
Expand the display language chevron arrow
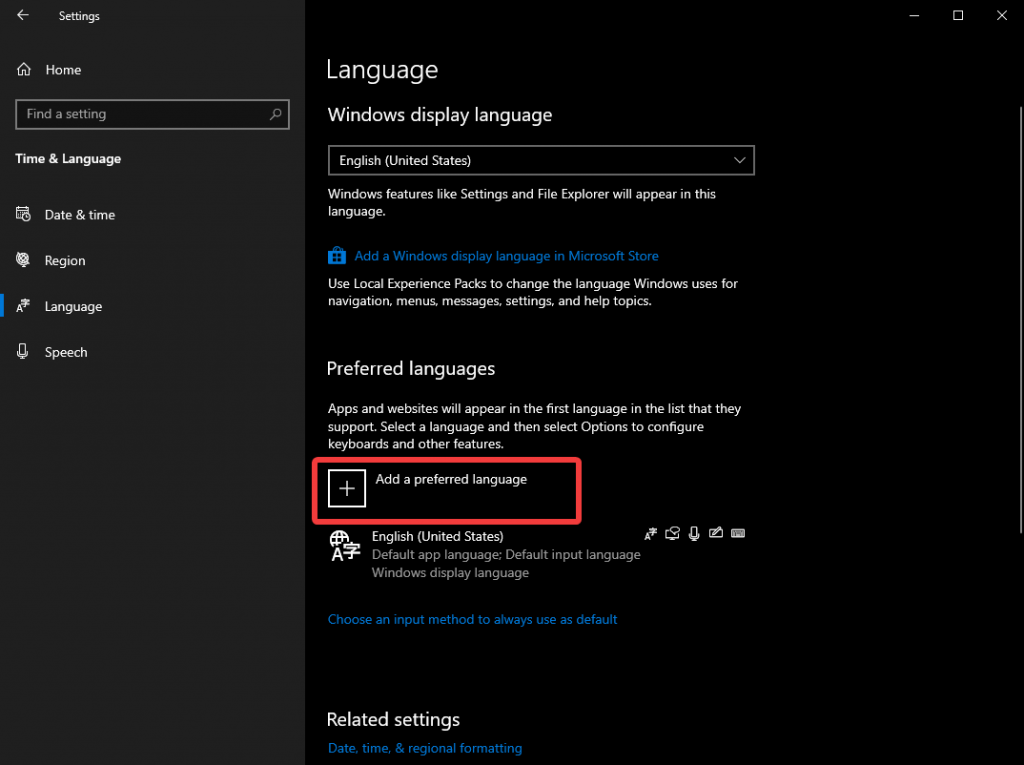739,160
